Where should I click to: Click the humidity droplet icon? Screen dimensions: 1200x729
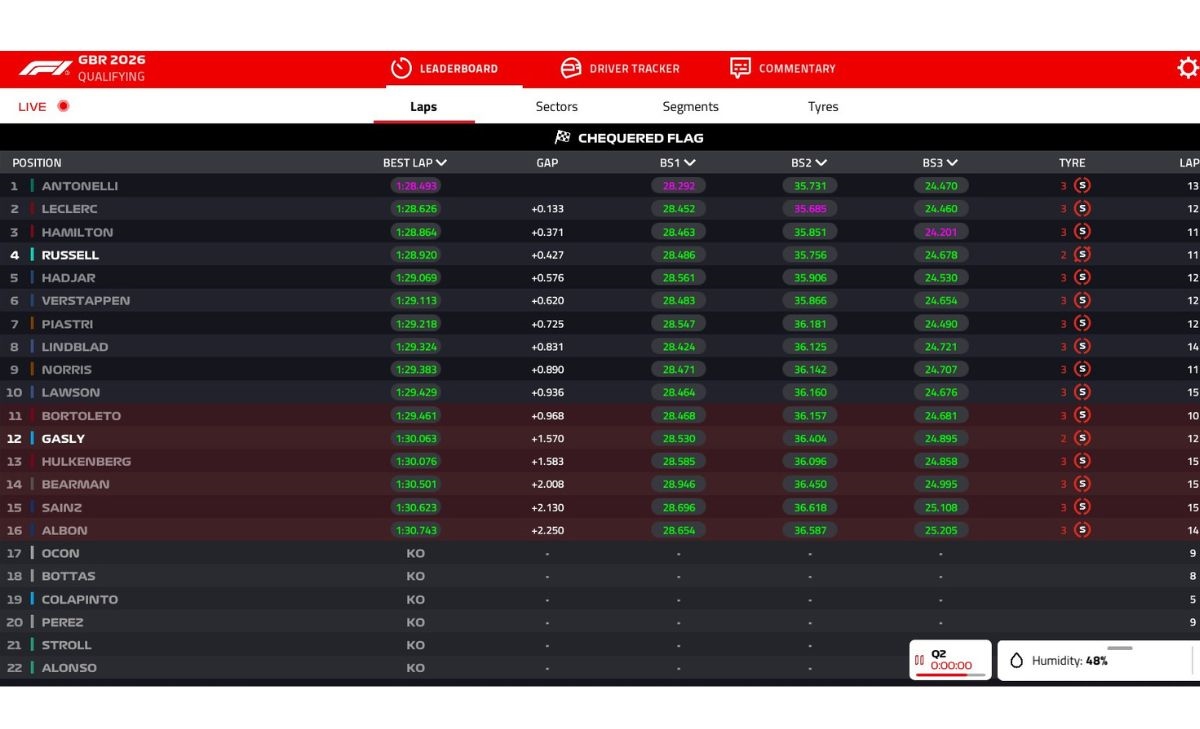[1017, 661]
